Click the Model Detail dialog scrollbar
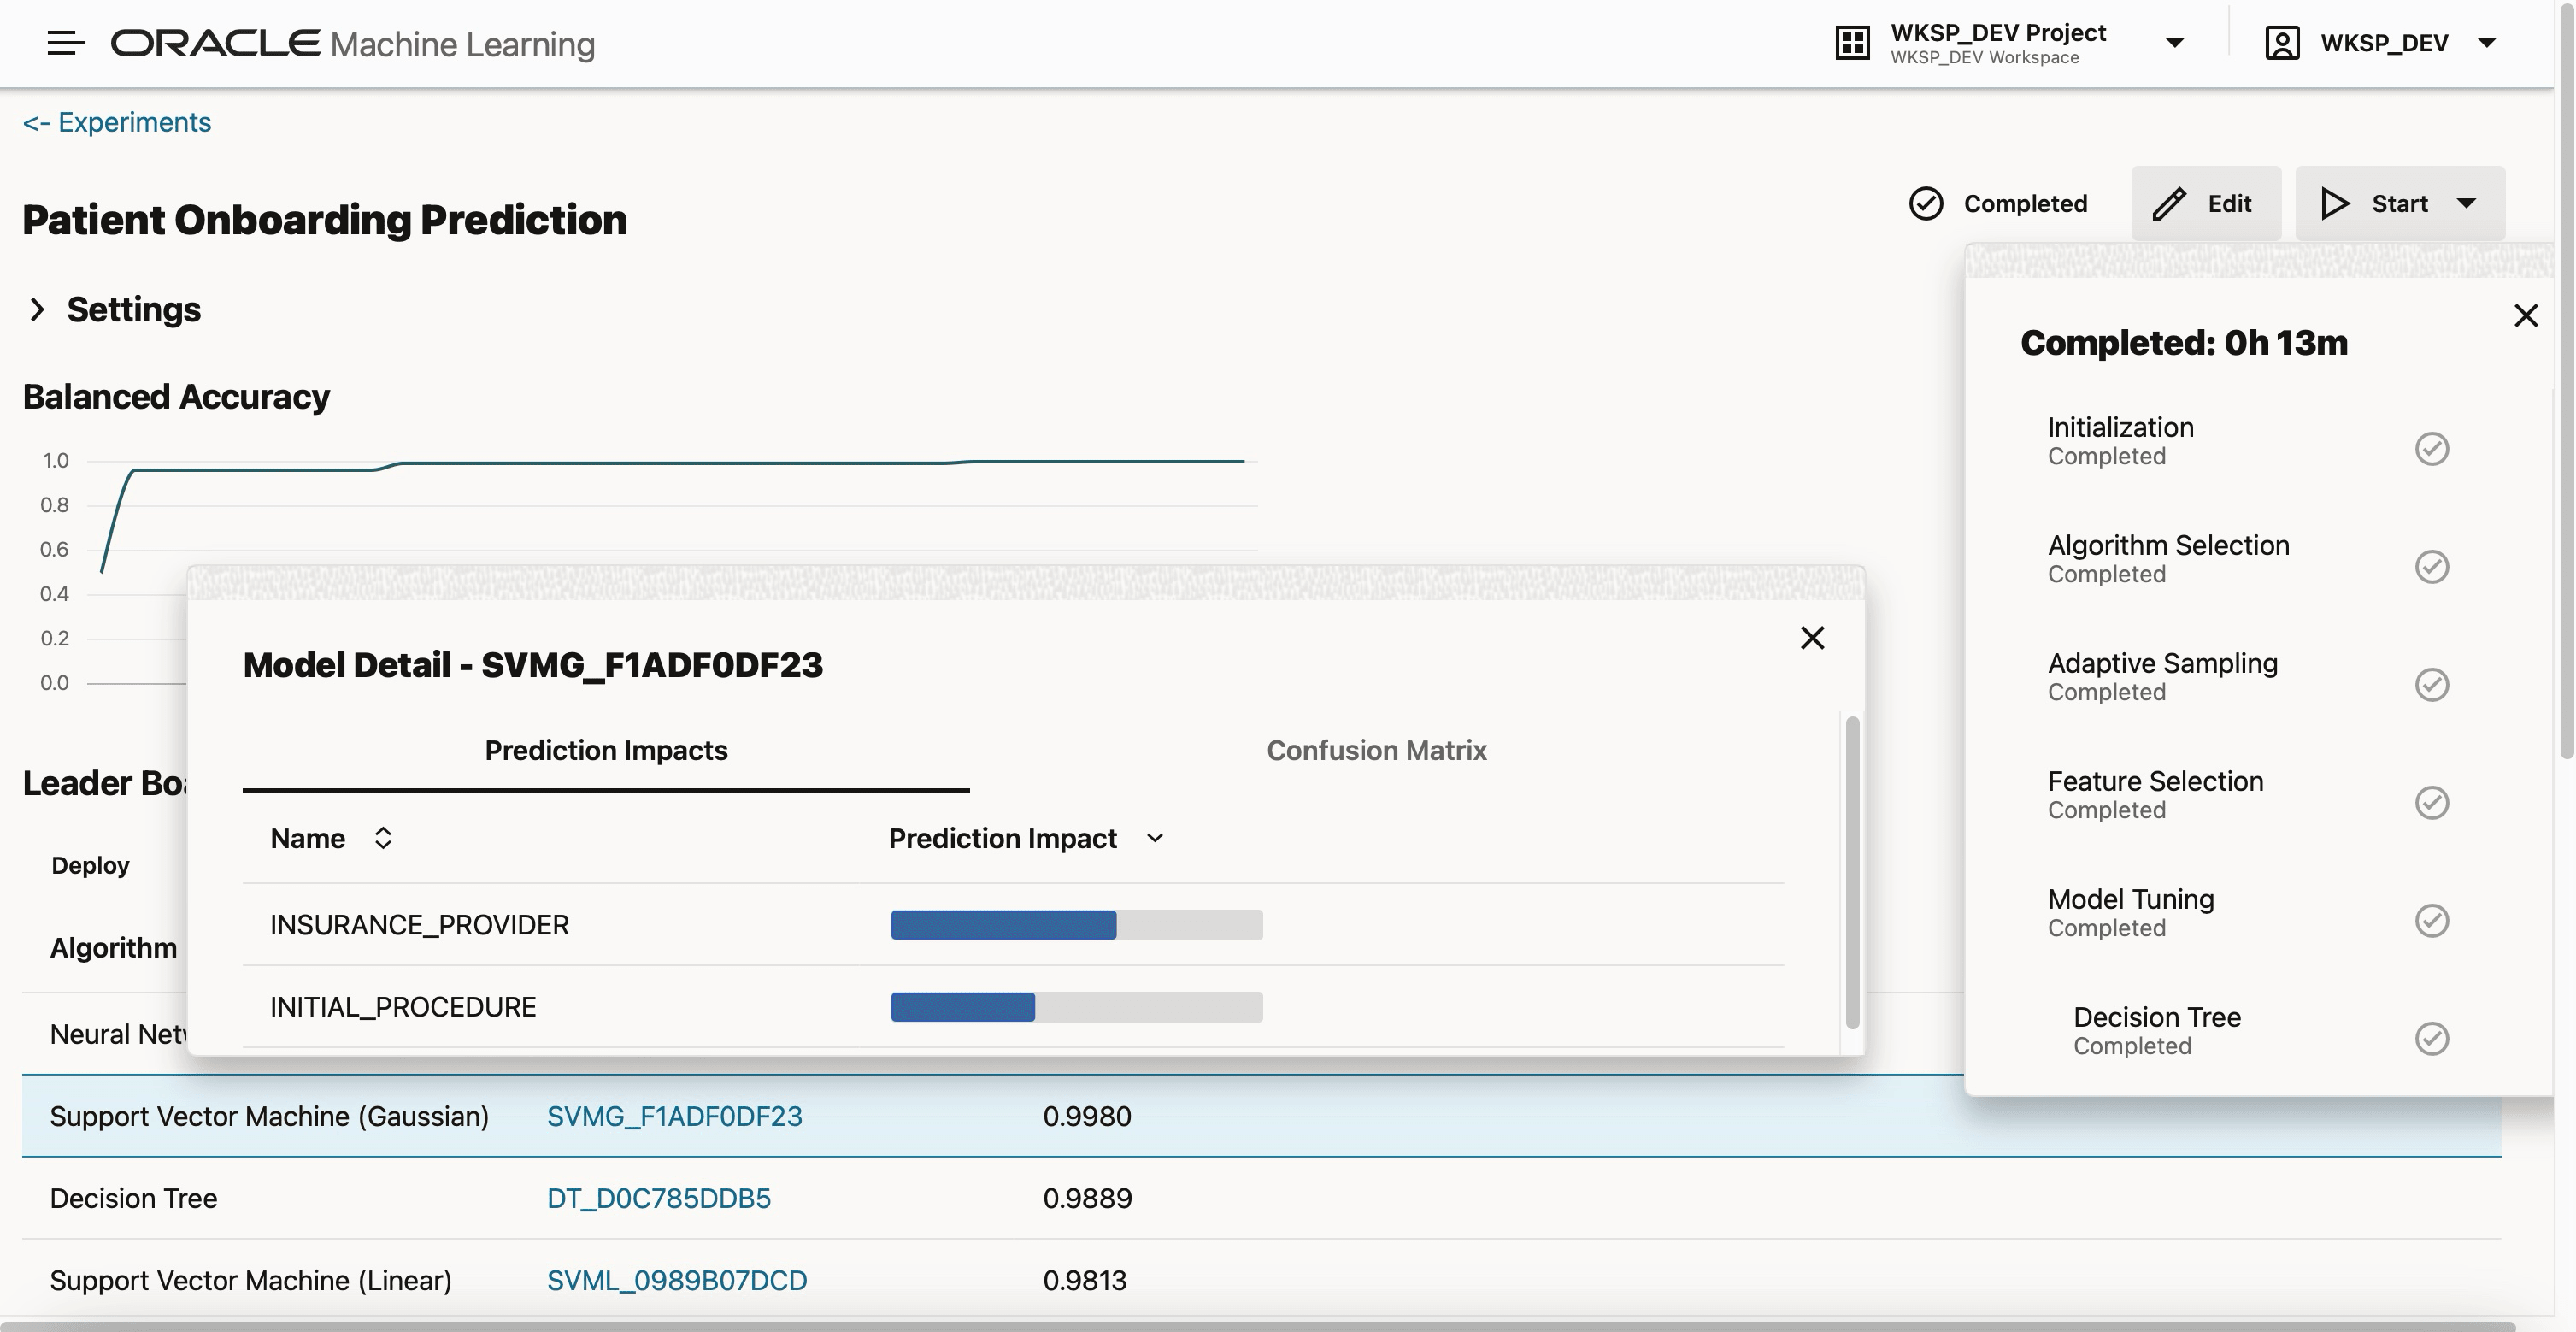This screenshot has width=2576, height=1332. (x=1852, y=872)
